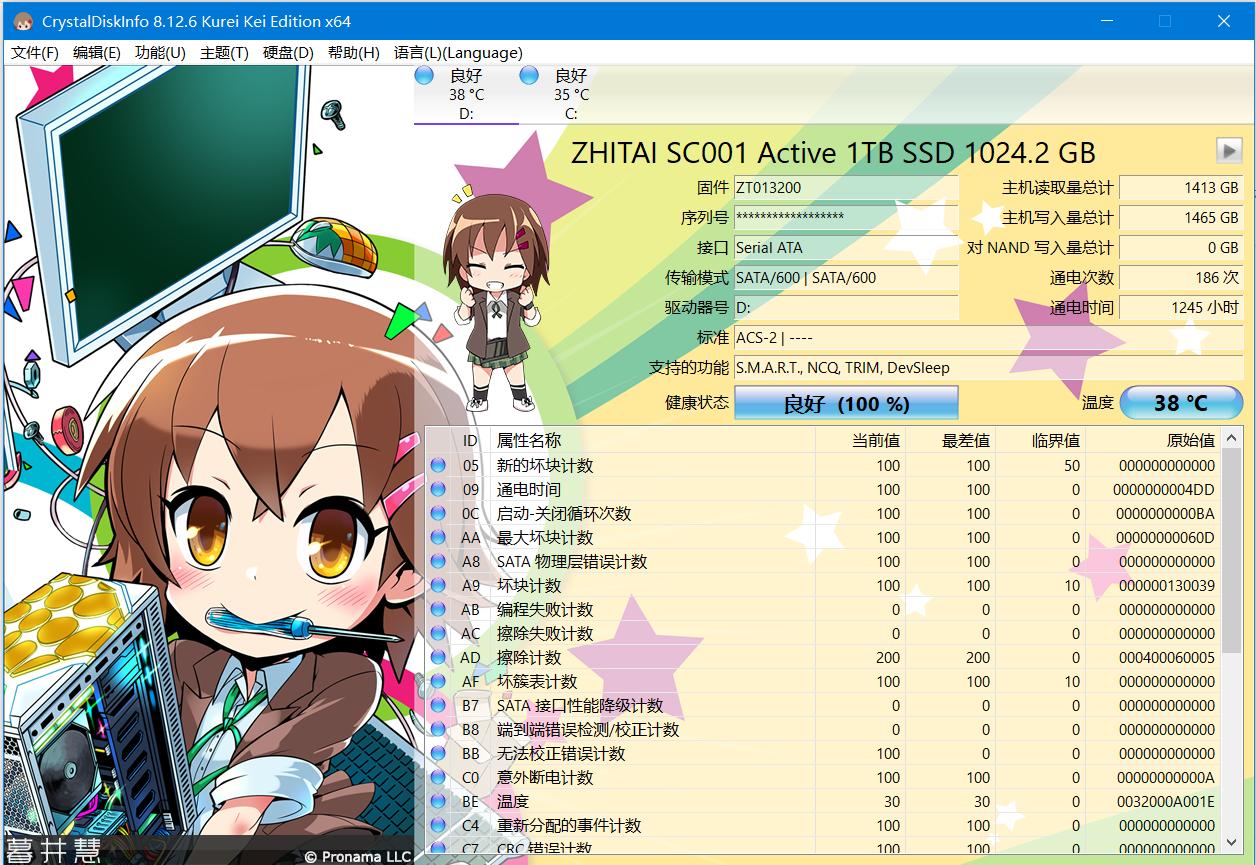Click the masked 序列号 serial number field
The width and height of the screenshot is (1256, 865).
tap(846, 217)
